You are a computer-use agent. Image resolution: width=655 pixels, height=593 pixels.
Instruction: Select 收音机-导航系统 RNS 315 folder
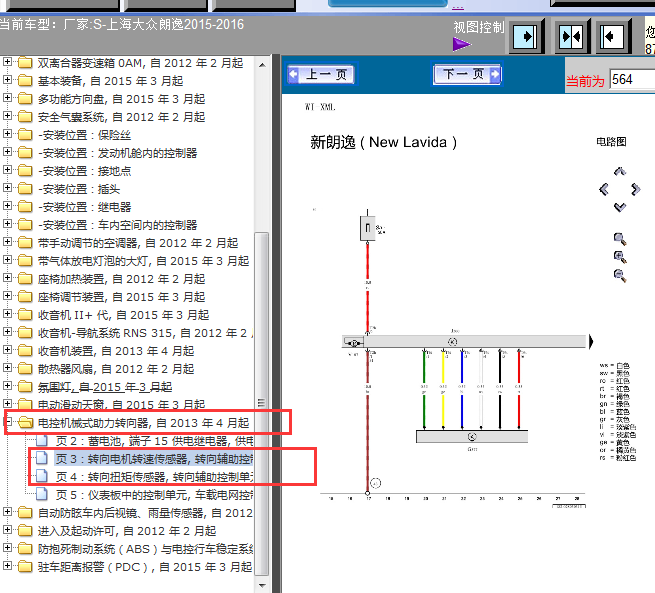pos(145,333)
